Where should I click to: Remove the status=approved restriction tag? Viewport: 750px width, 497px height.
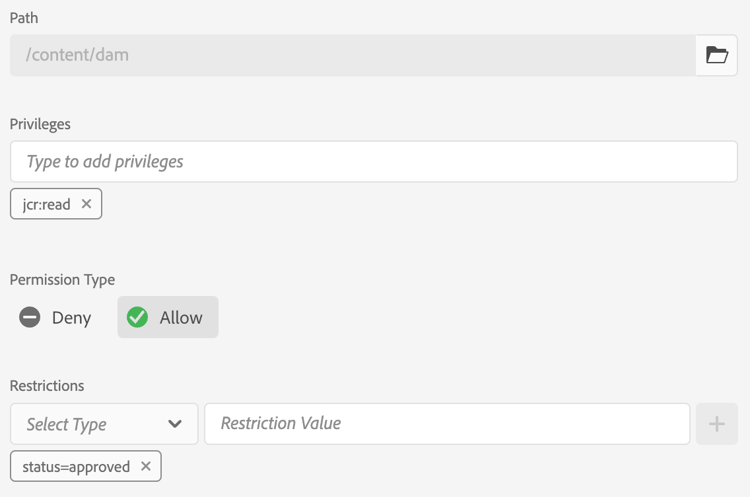[x=146, y=466]
